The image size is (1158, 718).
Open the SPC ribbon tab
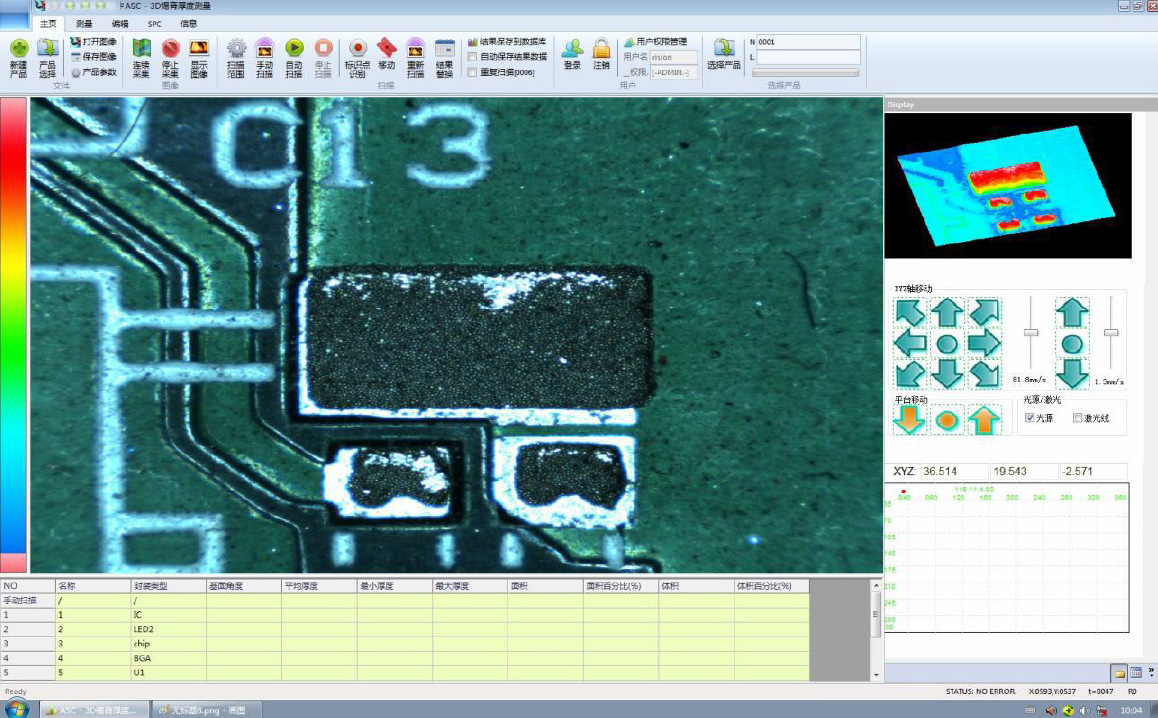point(154,24)
